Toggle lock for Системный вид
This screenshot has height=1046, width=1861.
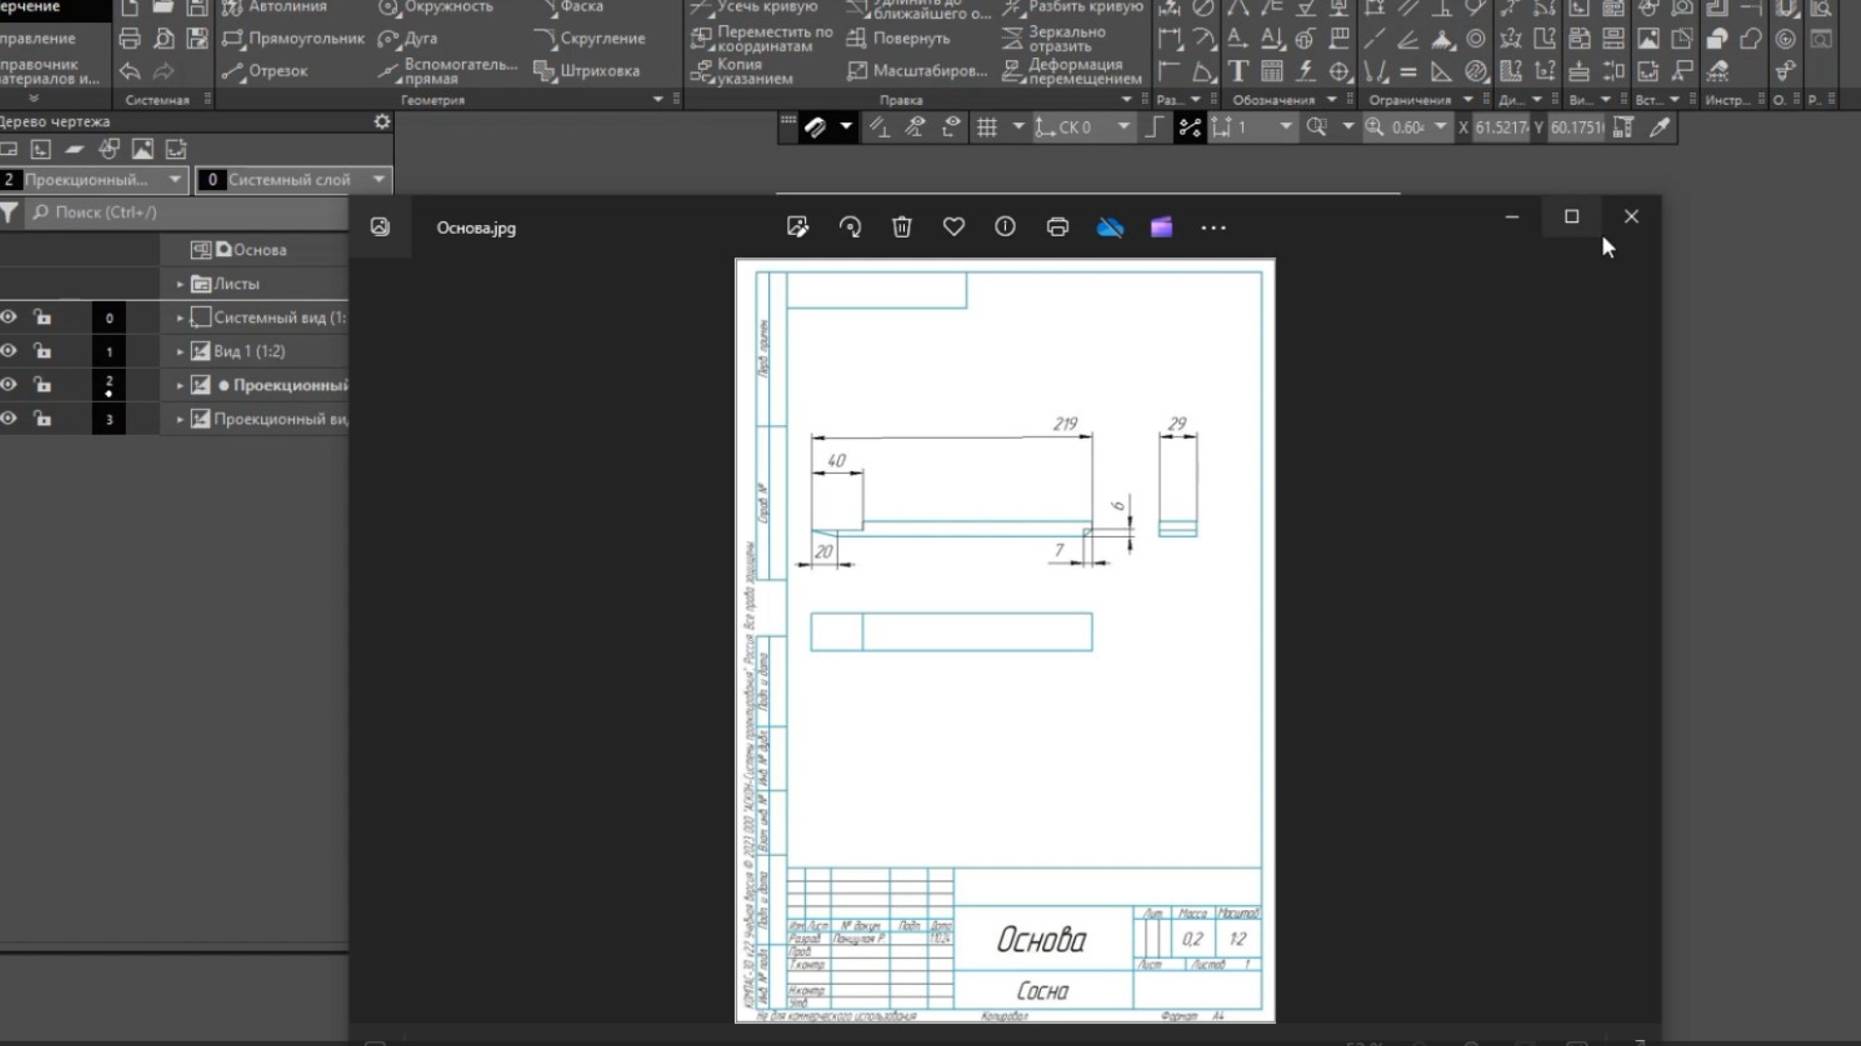(x=42, y=317)
